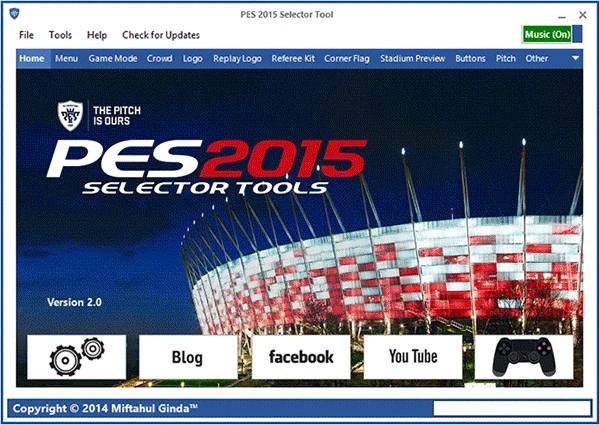This screenshot has width=600, height=425.
Task: Switch to the Pitch tab
Action: pos(505,59)
